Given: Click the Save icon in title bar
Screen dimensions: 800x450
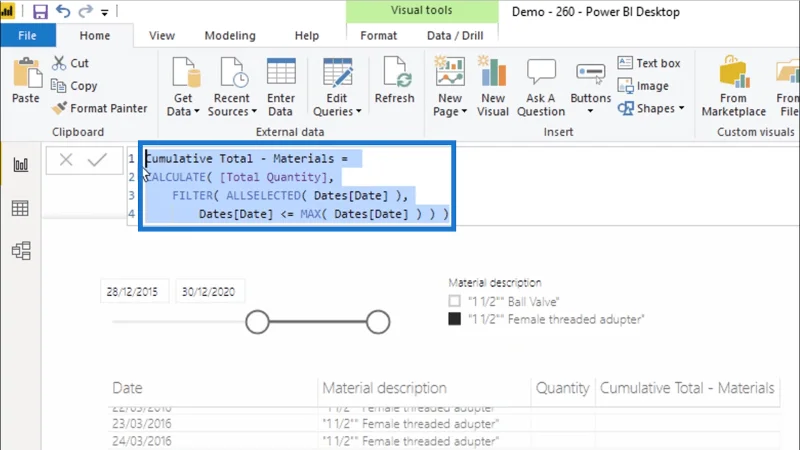Looking at the screenshot, I should [x=40, y=11].
